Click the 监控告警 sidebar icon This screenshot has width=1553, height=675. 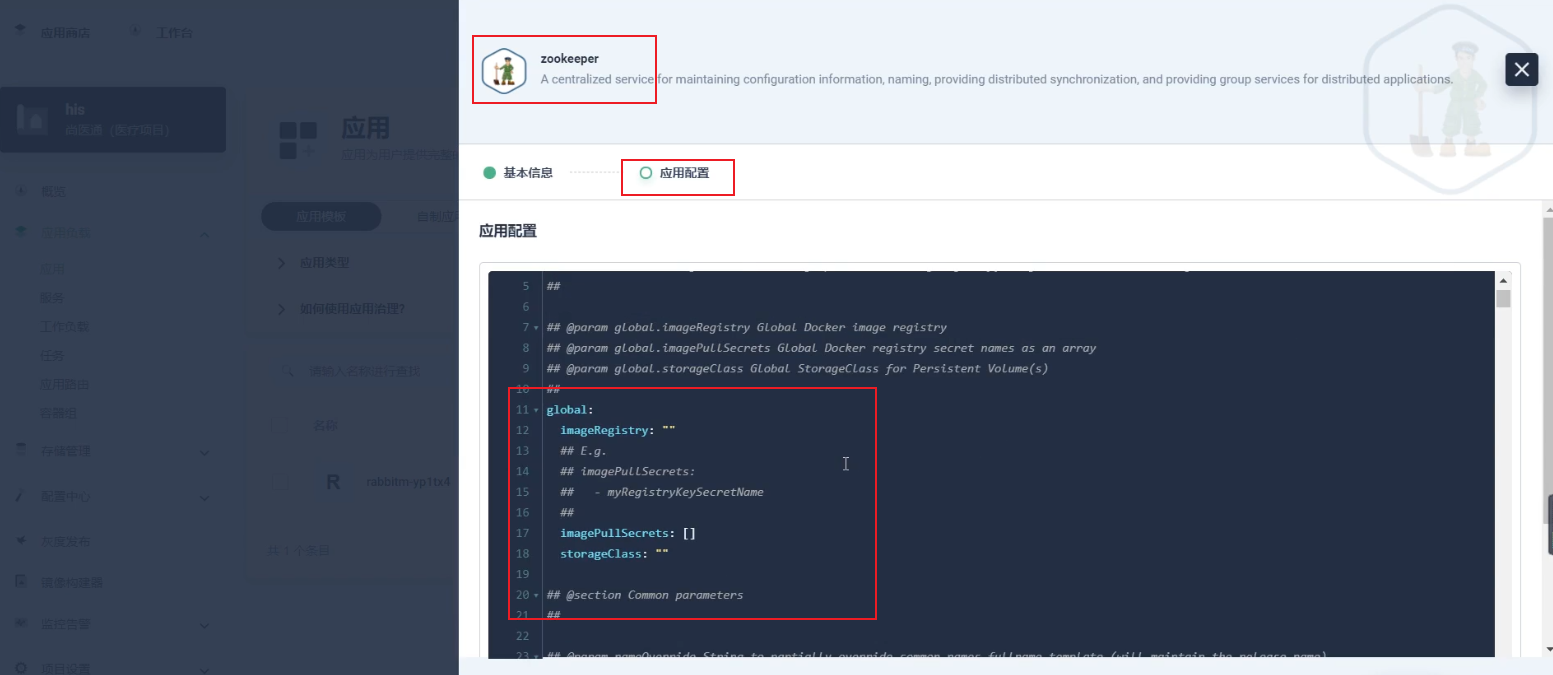pos(21,624)
